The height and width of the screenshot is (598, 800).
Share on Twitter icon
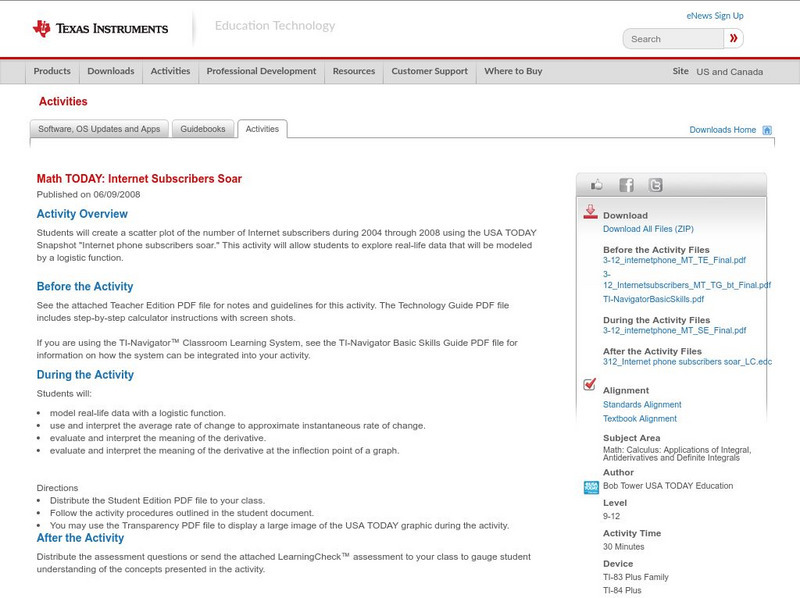point(656,185)
